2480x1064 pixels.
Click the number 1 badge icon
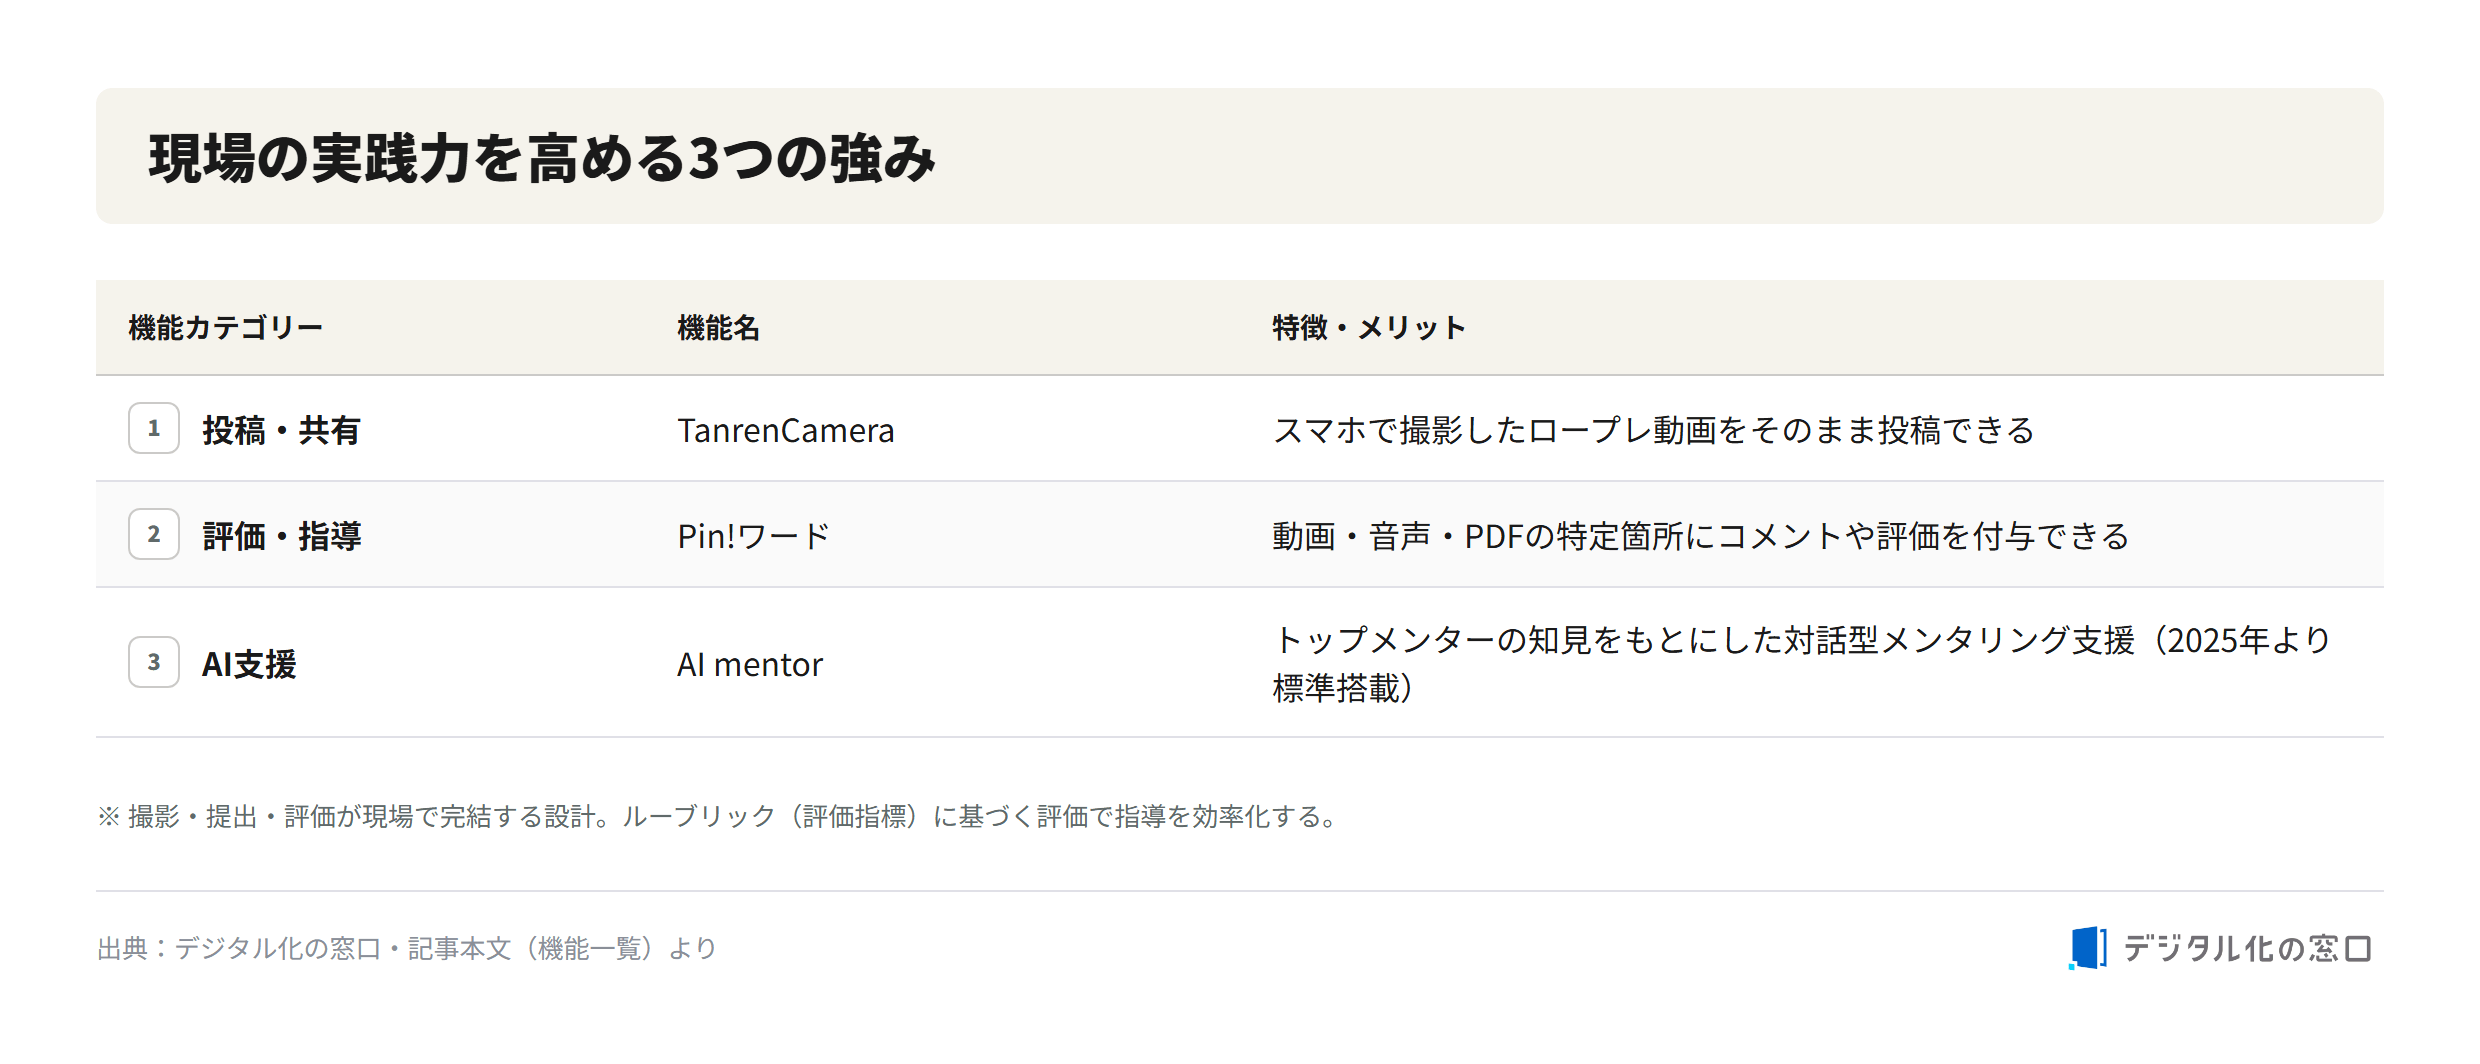coord(154,428)
